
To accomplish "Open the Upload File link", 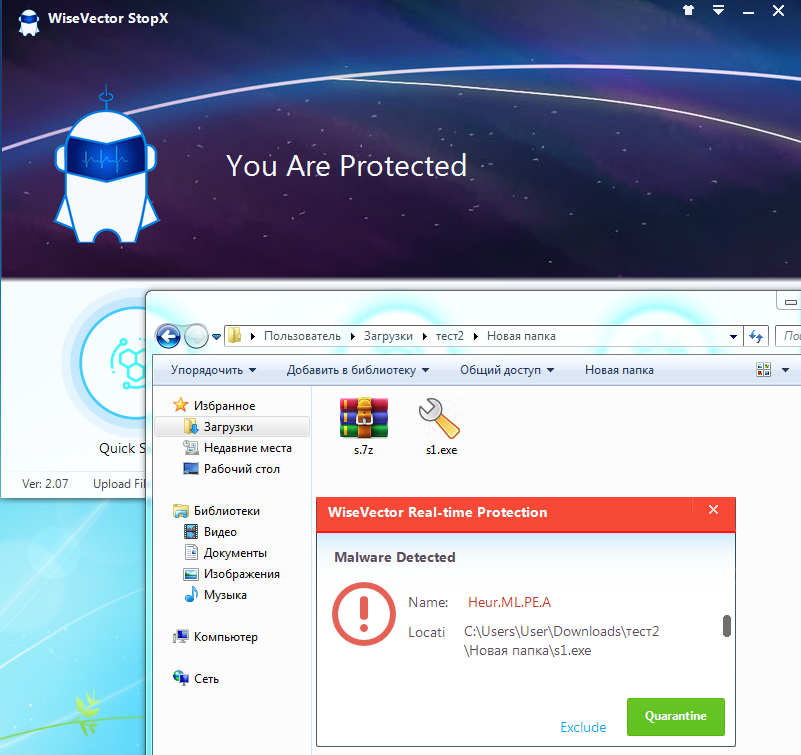I will [x=119, y=484].
